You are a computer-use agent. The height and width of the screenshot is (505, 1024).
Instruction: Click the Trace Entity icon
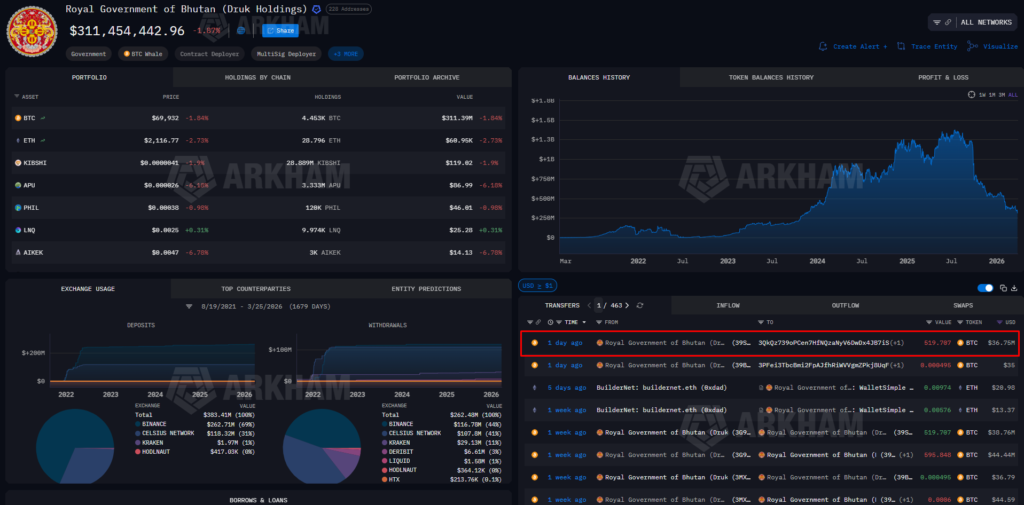[901, 46]
